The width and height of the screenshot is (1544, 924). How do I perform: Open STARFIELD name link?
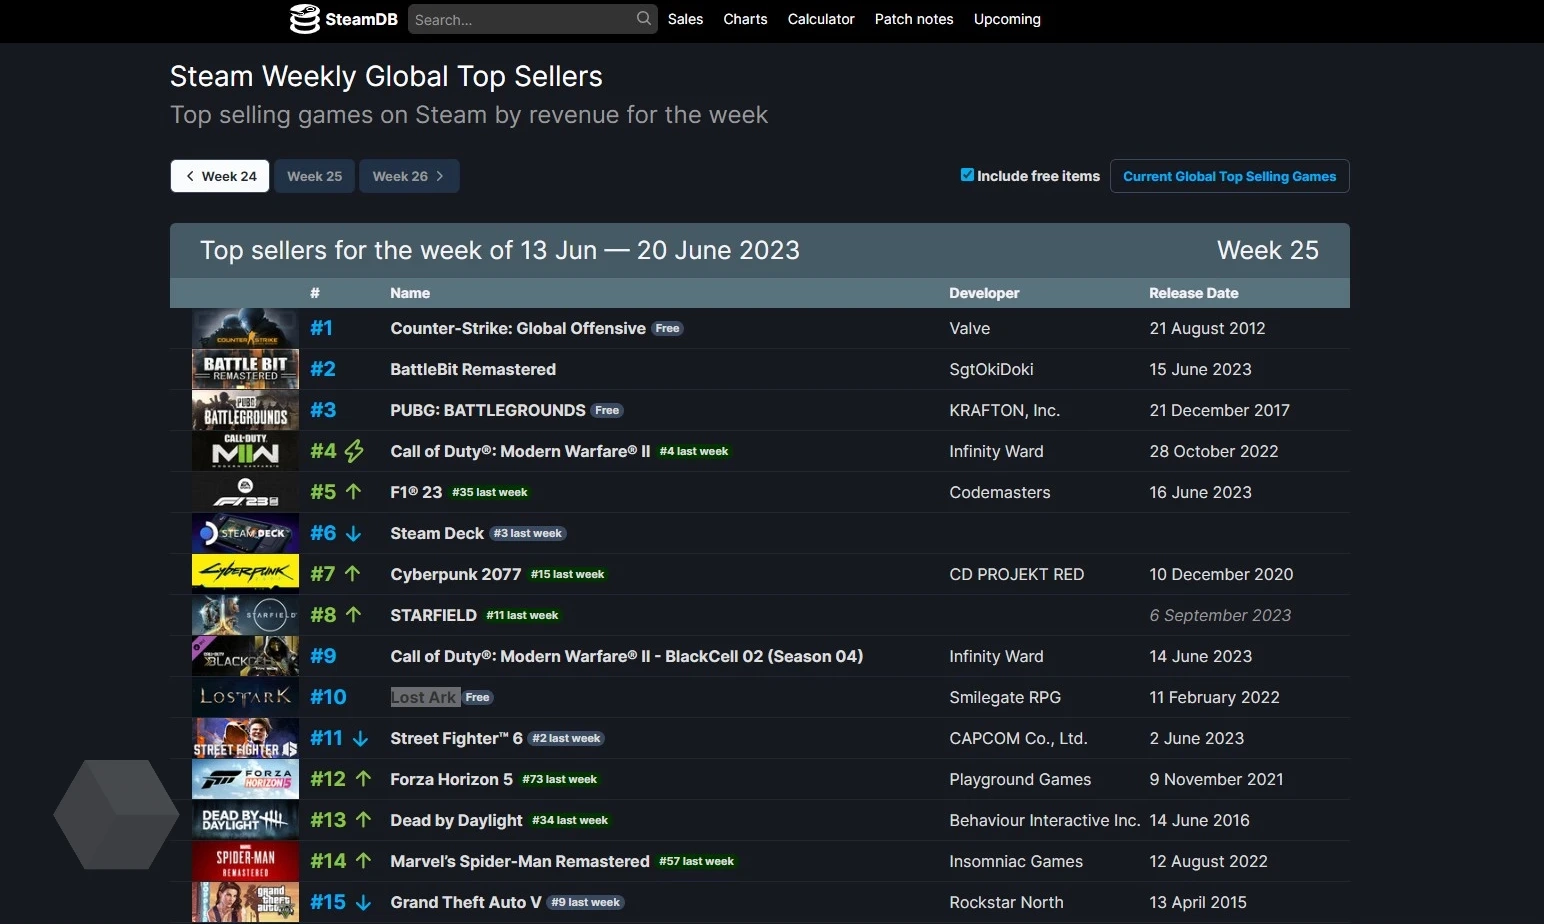point(433,615)
